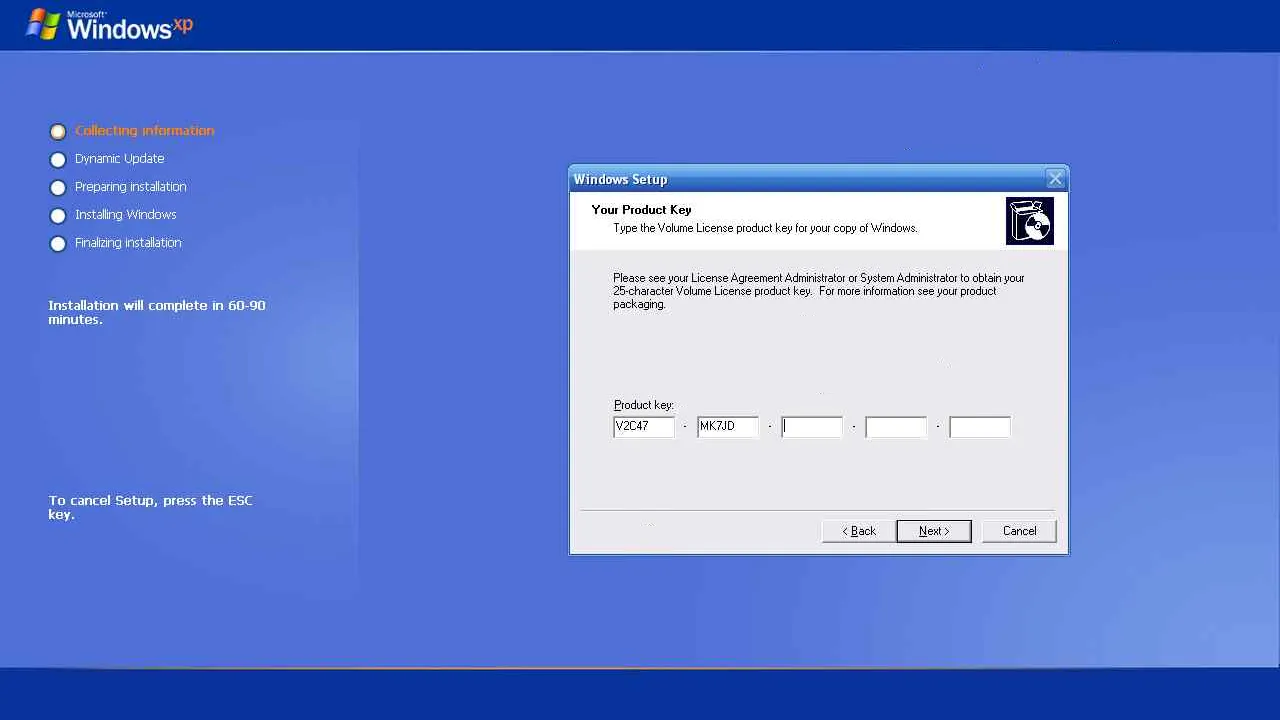Click the 'Your Product Key' heading
Image resolution: width=1280 pixels, height=720 pixels.
tap(642, 210)
